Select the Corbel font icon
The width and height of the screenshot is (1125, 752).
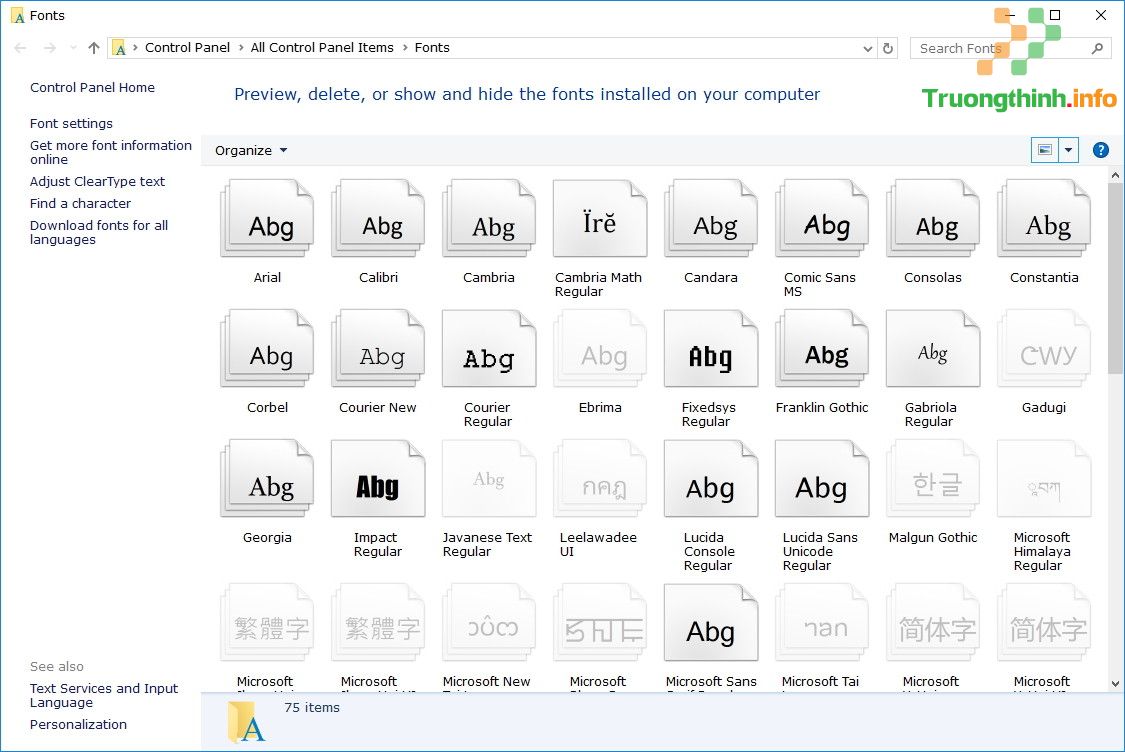click(267, 349)
